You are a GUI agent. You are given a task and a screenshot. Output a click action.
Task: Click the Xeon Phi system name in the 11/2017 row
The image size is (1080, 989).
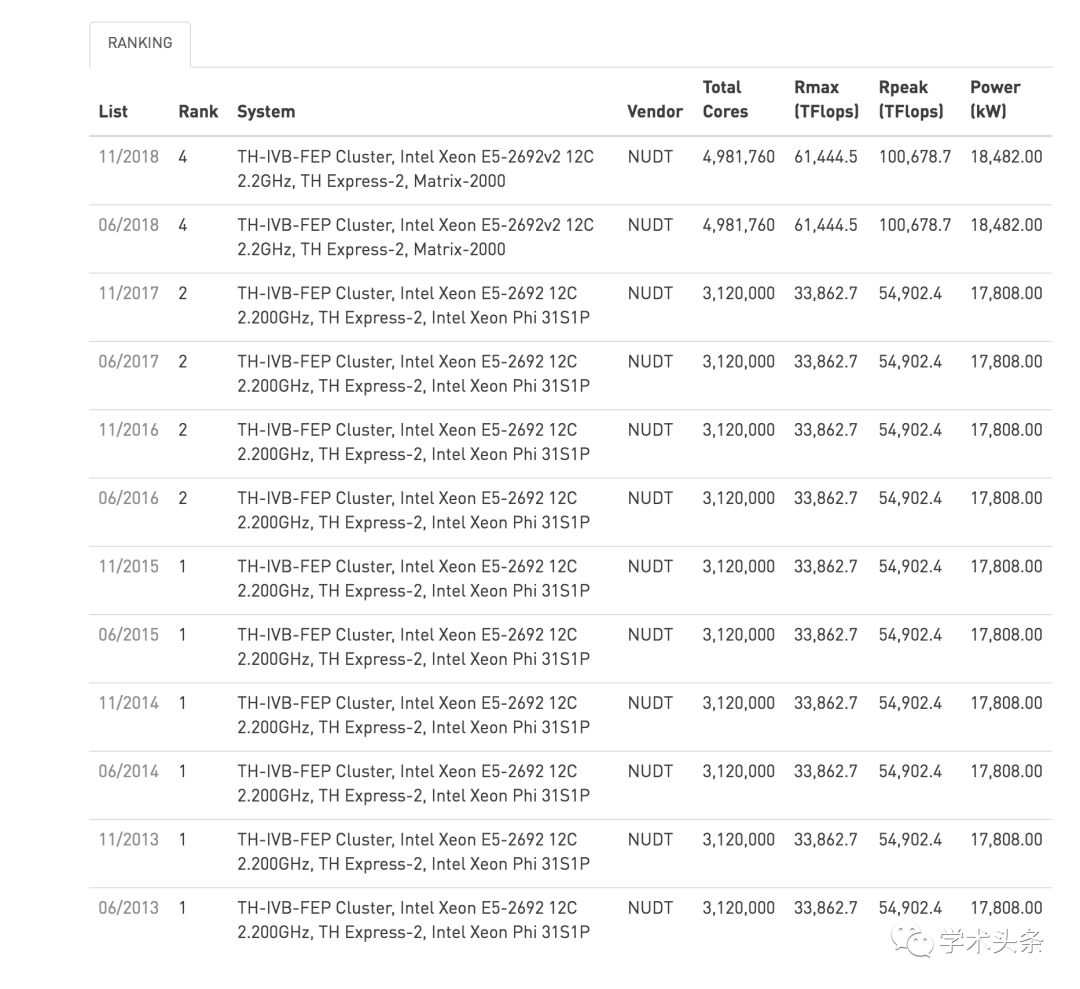[413, 305]
